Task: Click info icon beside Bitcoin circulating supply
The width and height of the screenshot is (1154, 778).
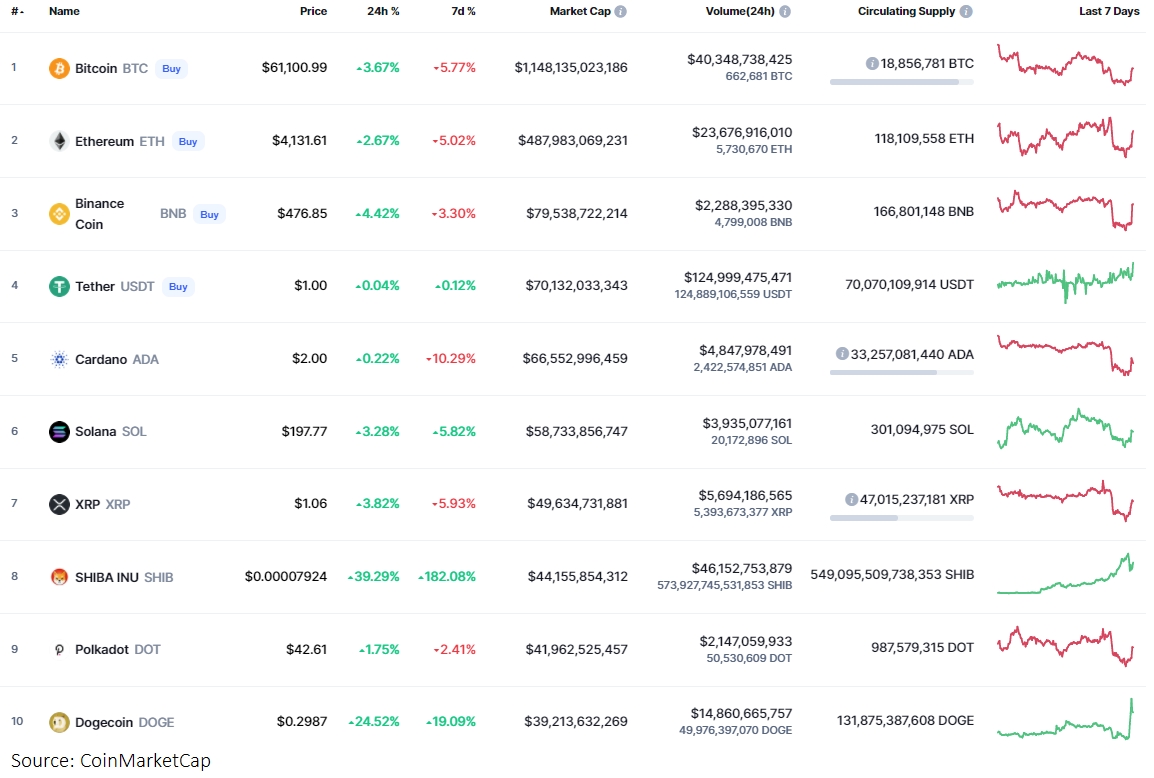Action: [x=872, y=64]
